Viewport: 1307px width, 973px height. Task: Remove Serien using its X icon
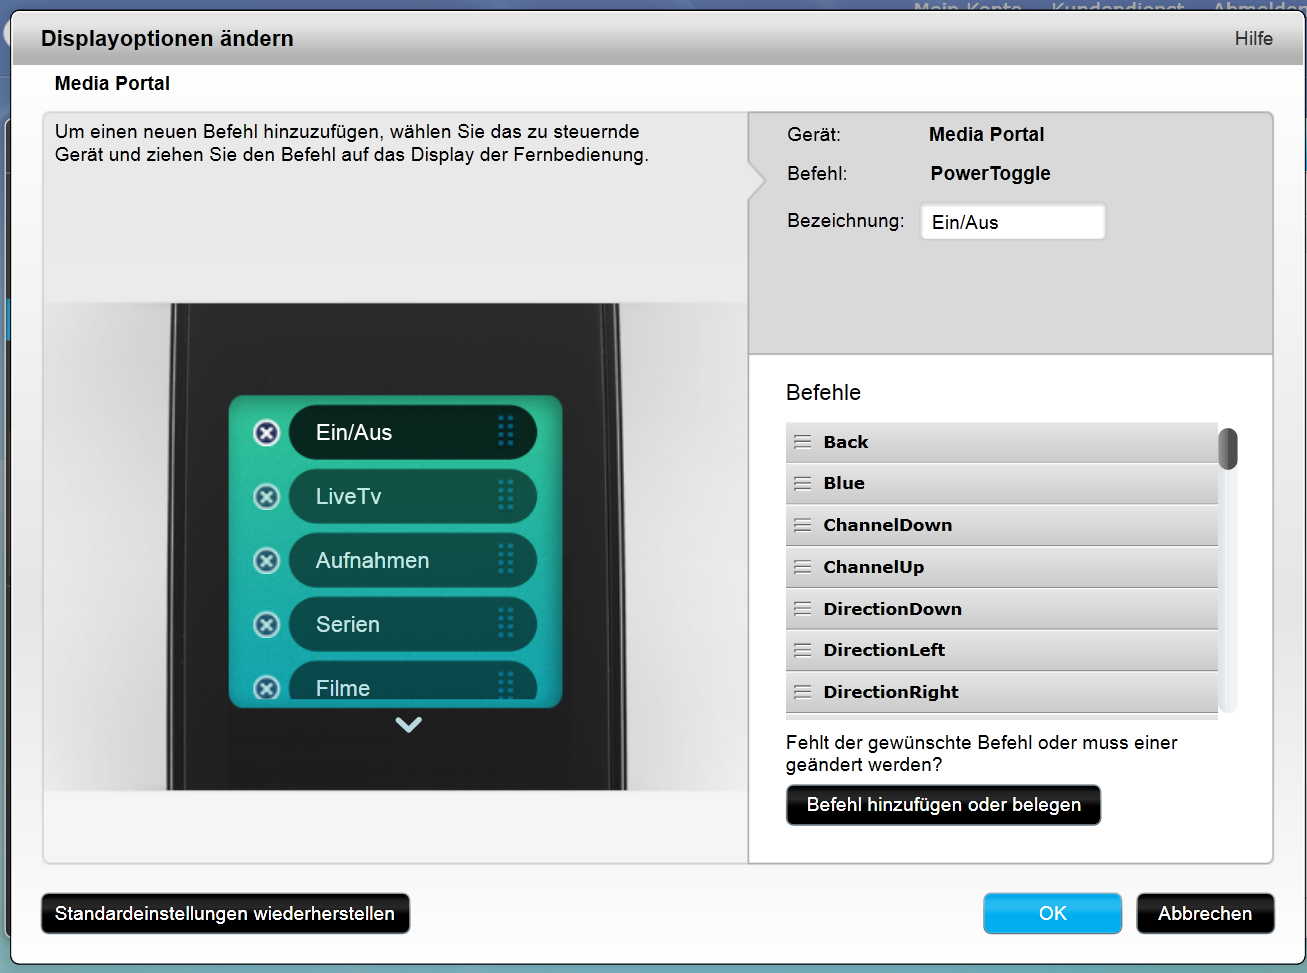266,625
